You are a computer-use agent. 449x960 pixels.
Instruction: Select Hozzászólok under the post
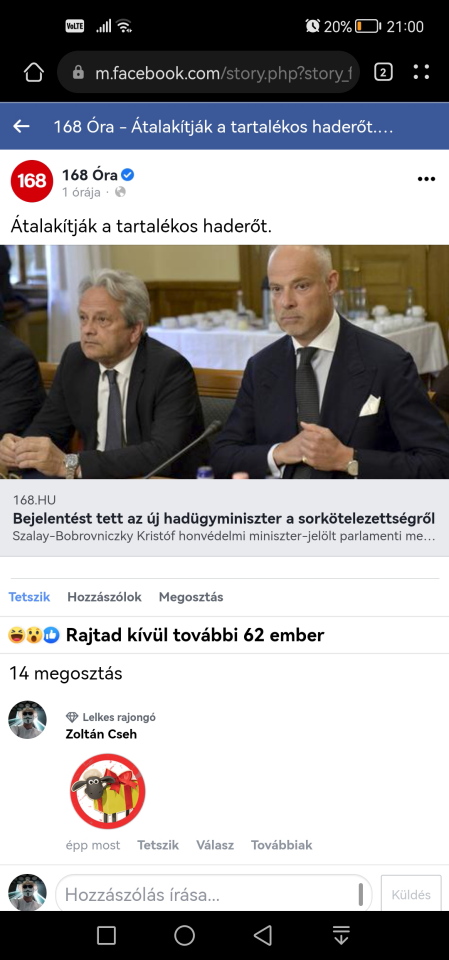tap(105, 597)
